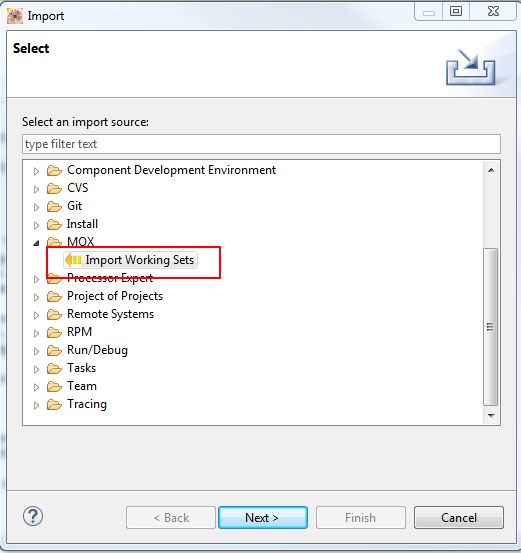
Task: Click the help question mark icon
Action: [x=33, y=516]
